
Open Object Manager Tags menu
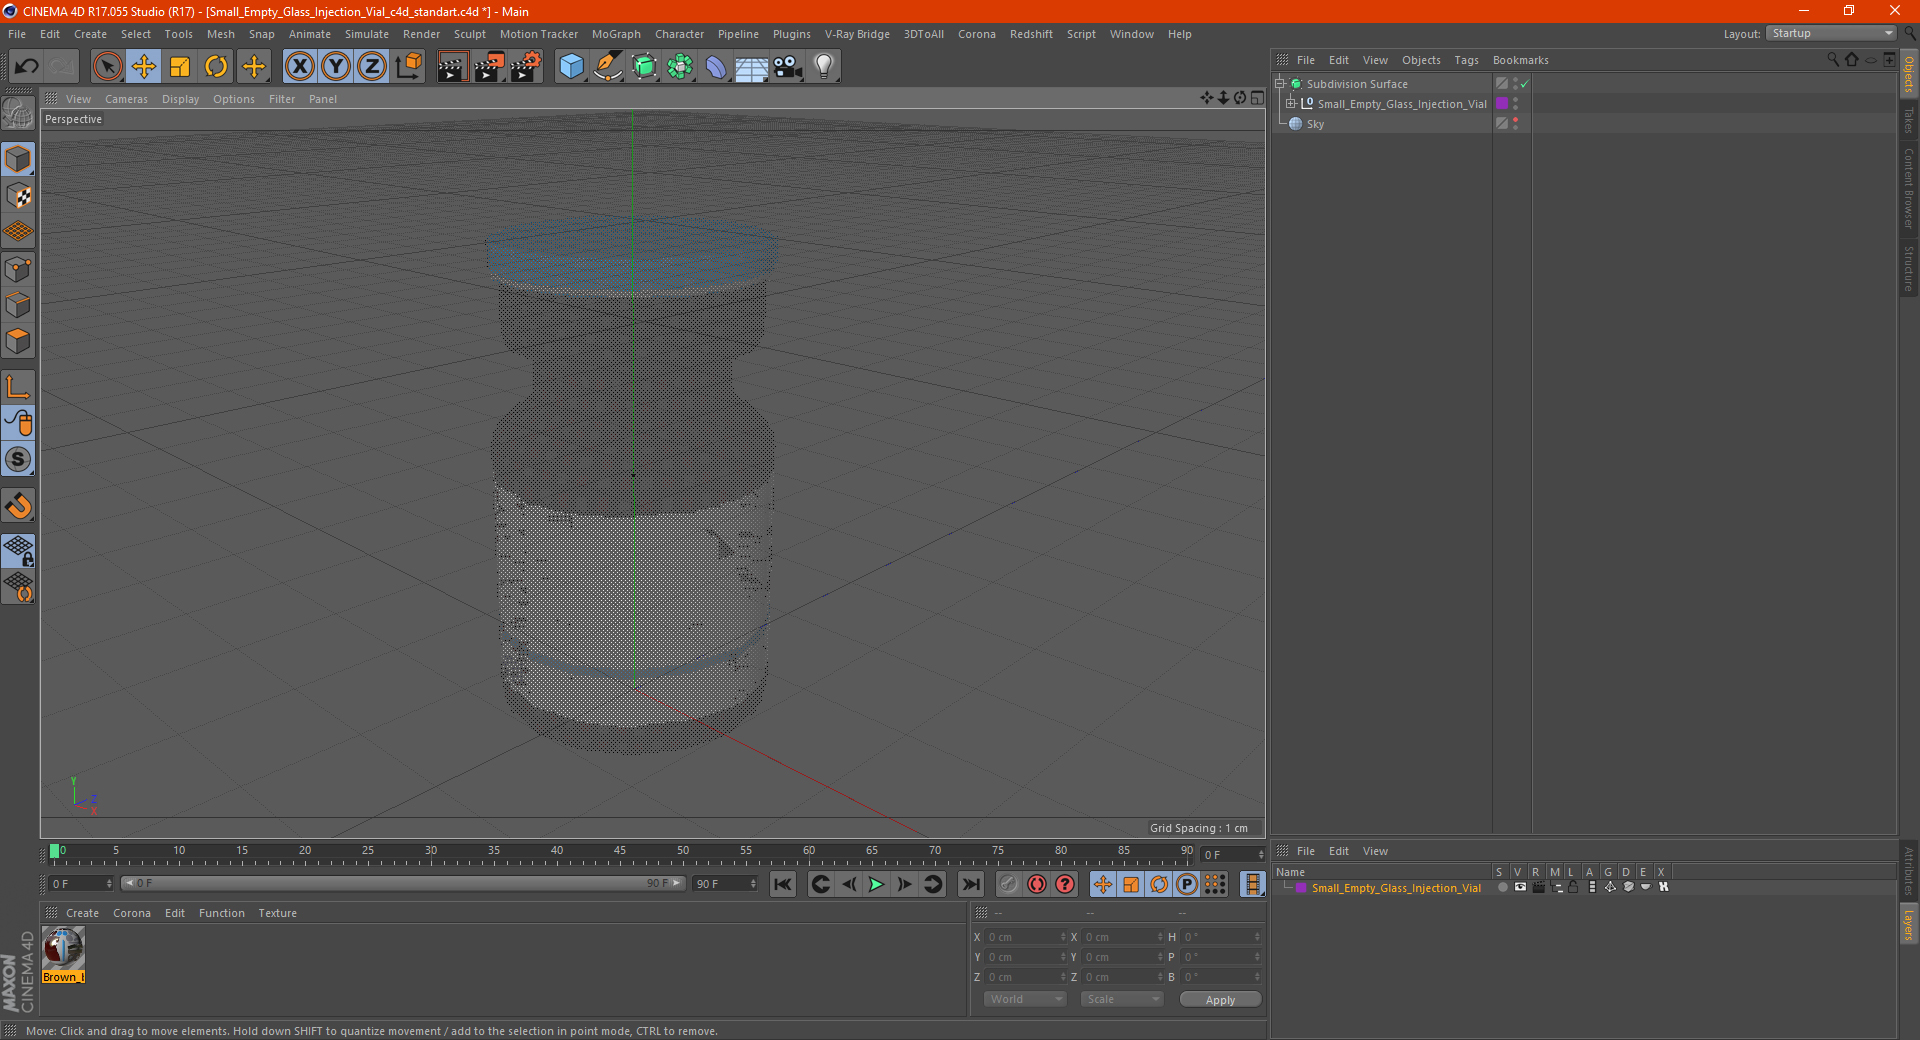point(1466,60)
